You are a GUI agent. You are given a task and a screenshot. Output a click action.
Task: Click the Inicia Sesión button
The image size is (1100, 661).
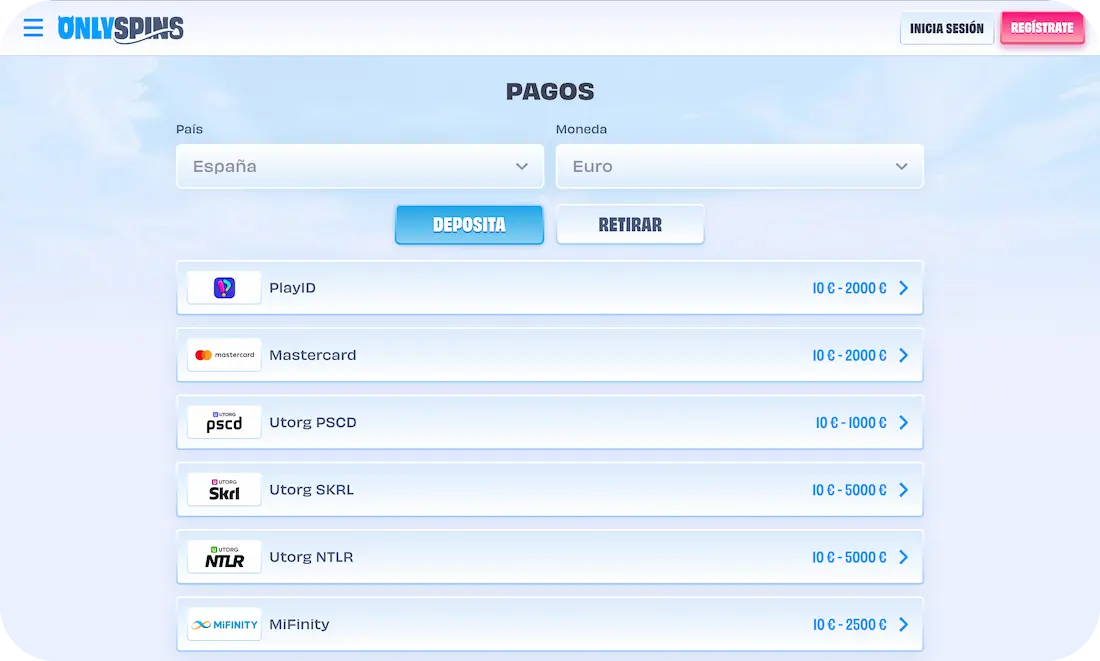coord(946,29)
